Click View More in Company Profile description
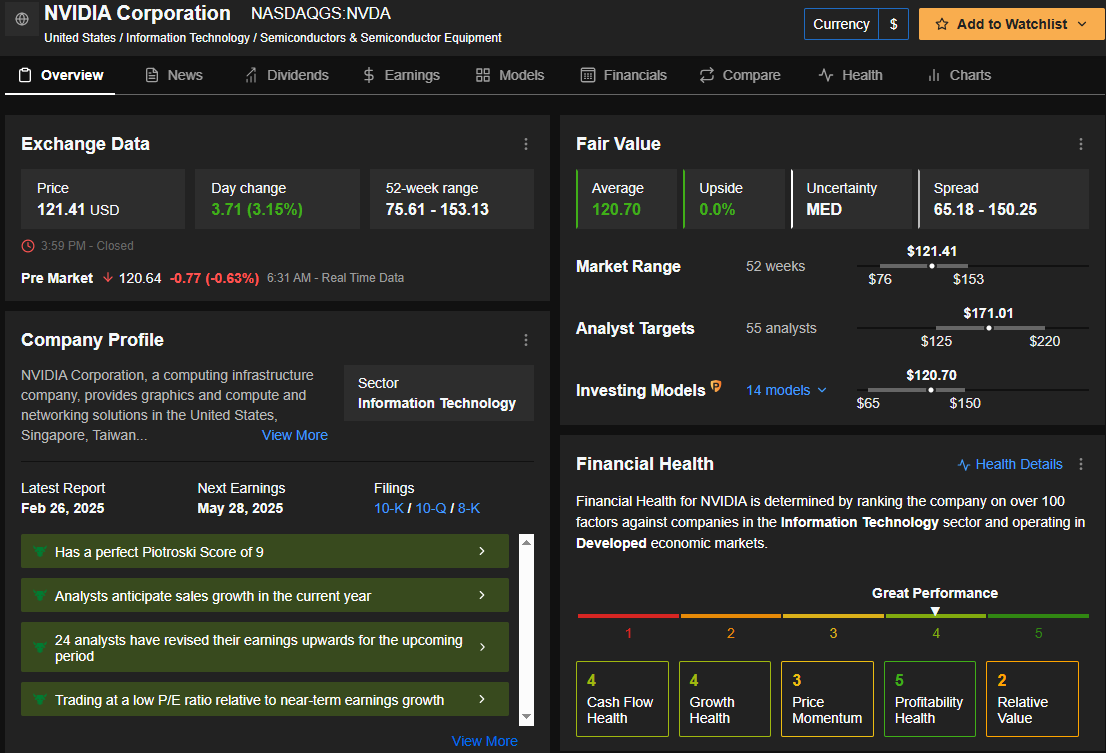The height and width of the screenshot is (753, 1106). pos(295,435)
